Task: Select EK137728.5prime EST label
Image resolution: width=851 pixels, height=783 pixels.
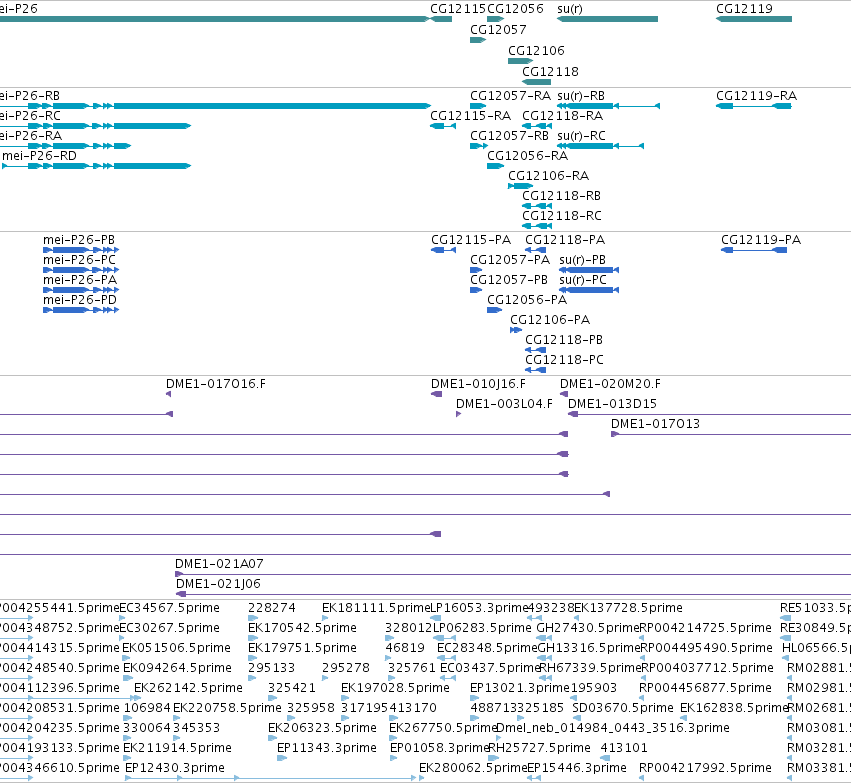Action: [628, 608]
